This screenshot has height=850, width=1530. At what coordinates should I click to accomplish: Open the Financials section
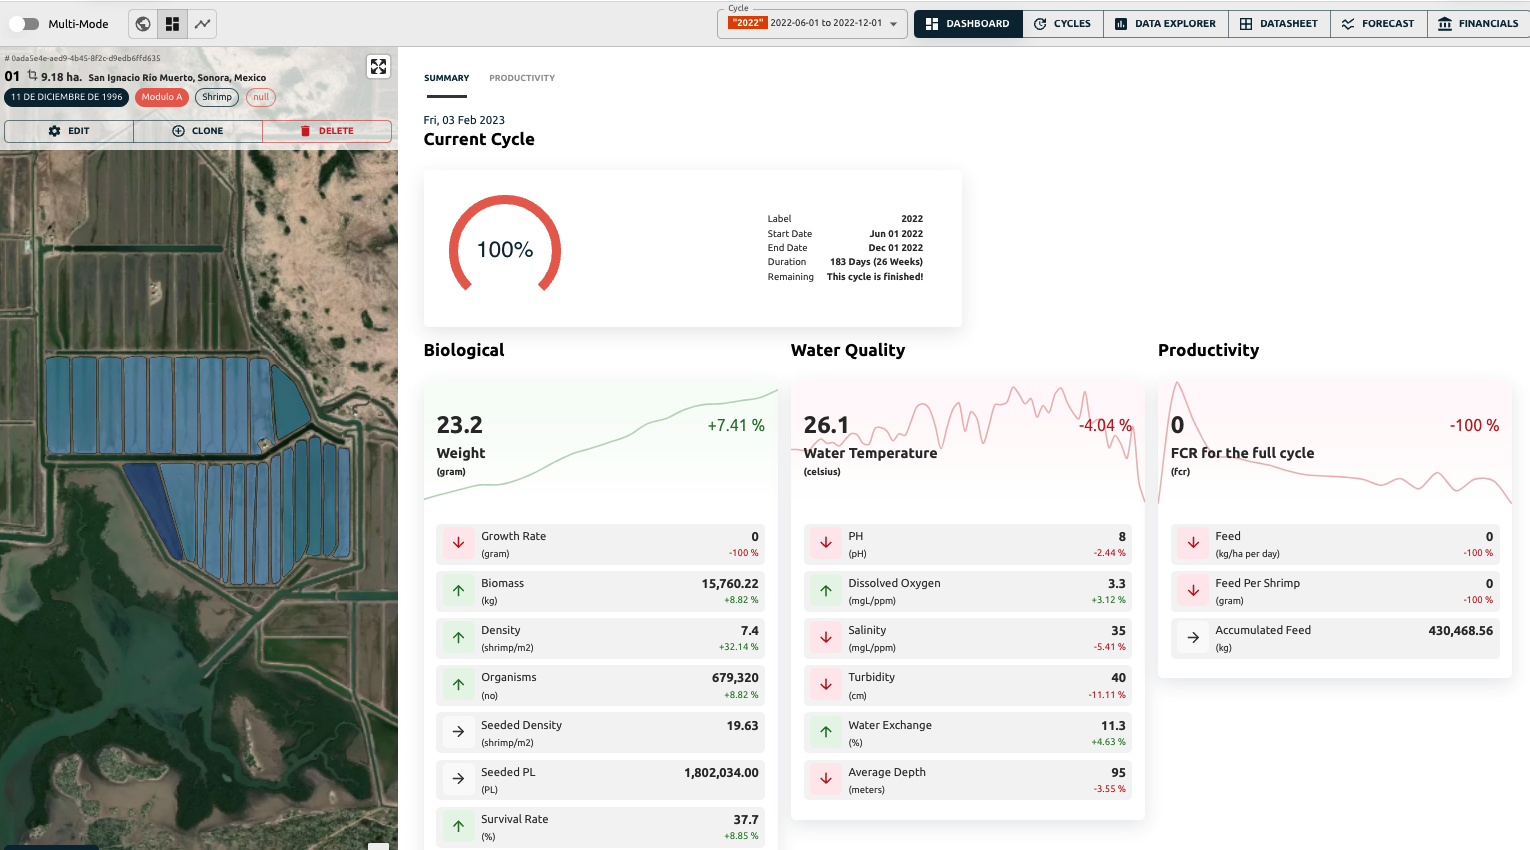[1477, 24]
